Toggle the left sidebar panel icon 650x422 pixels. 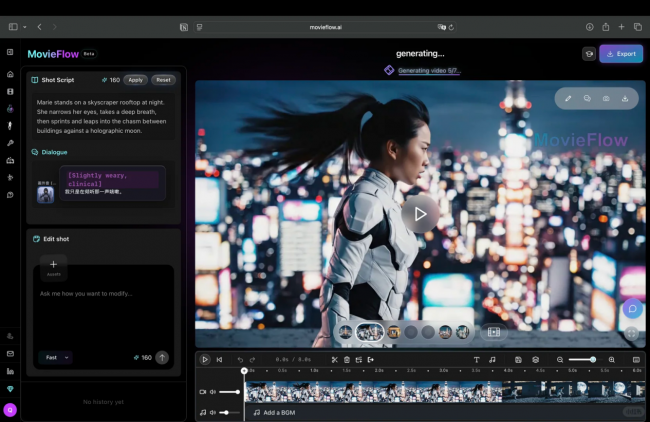tap(10, 52)
